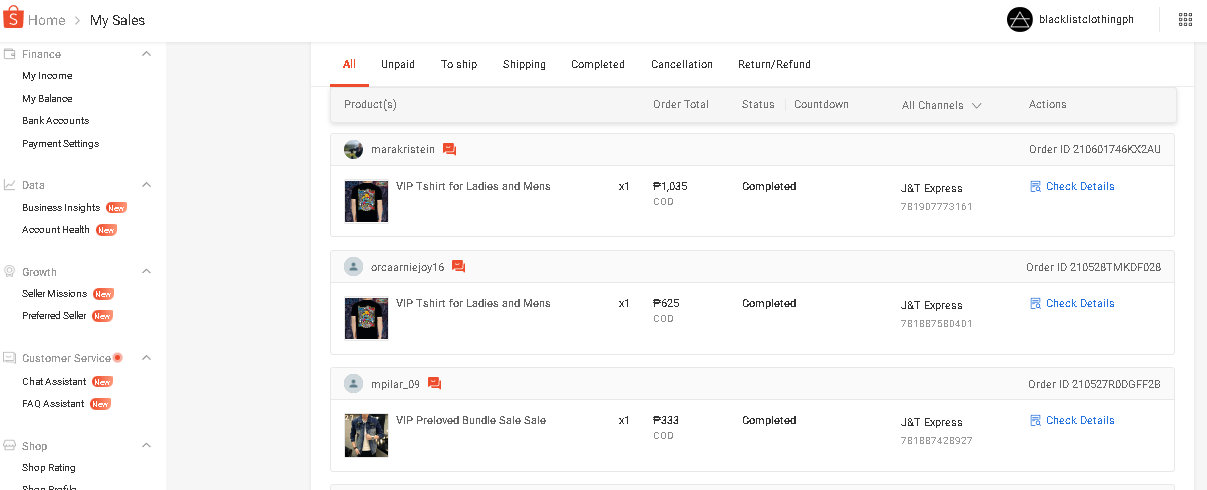
Task: Collapse the Data sidebar section
Action: 146,185
